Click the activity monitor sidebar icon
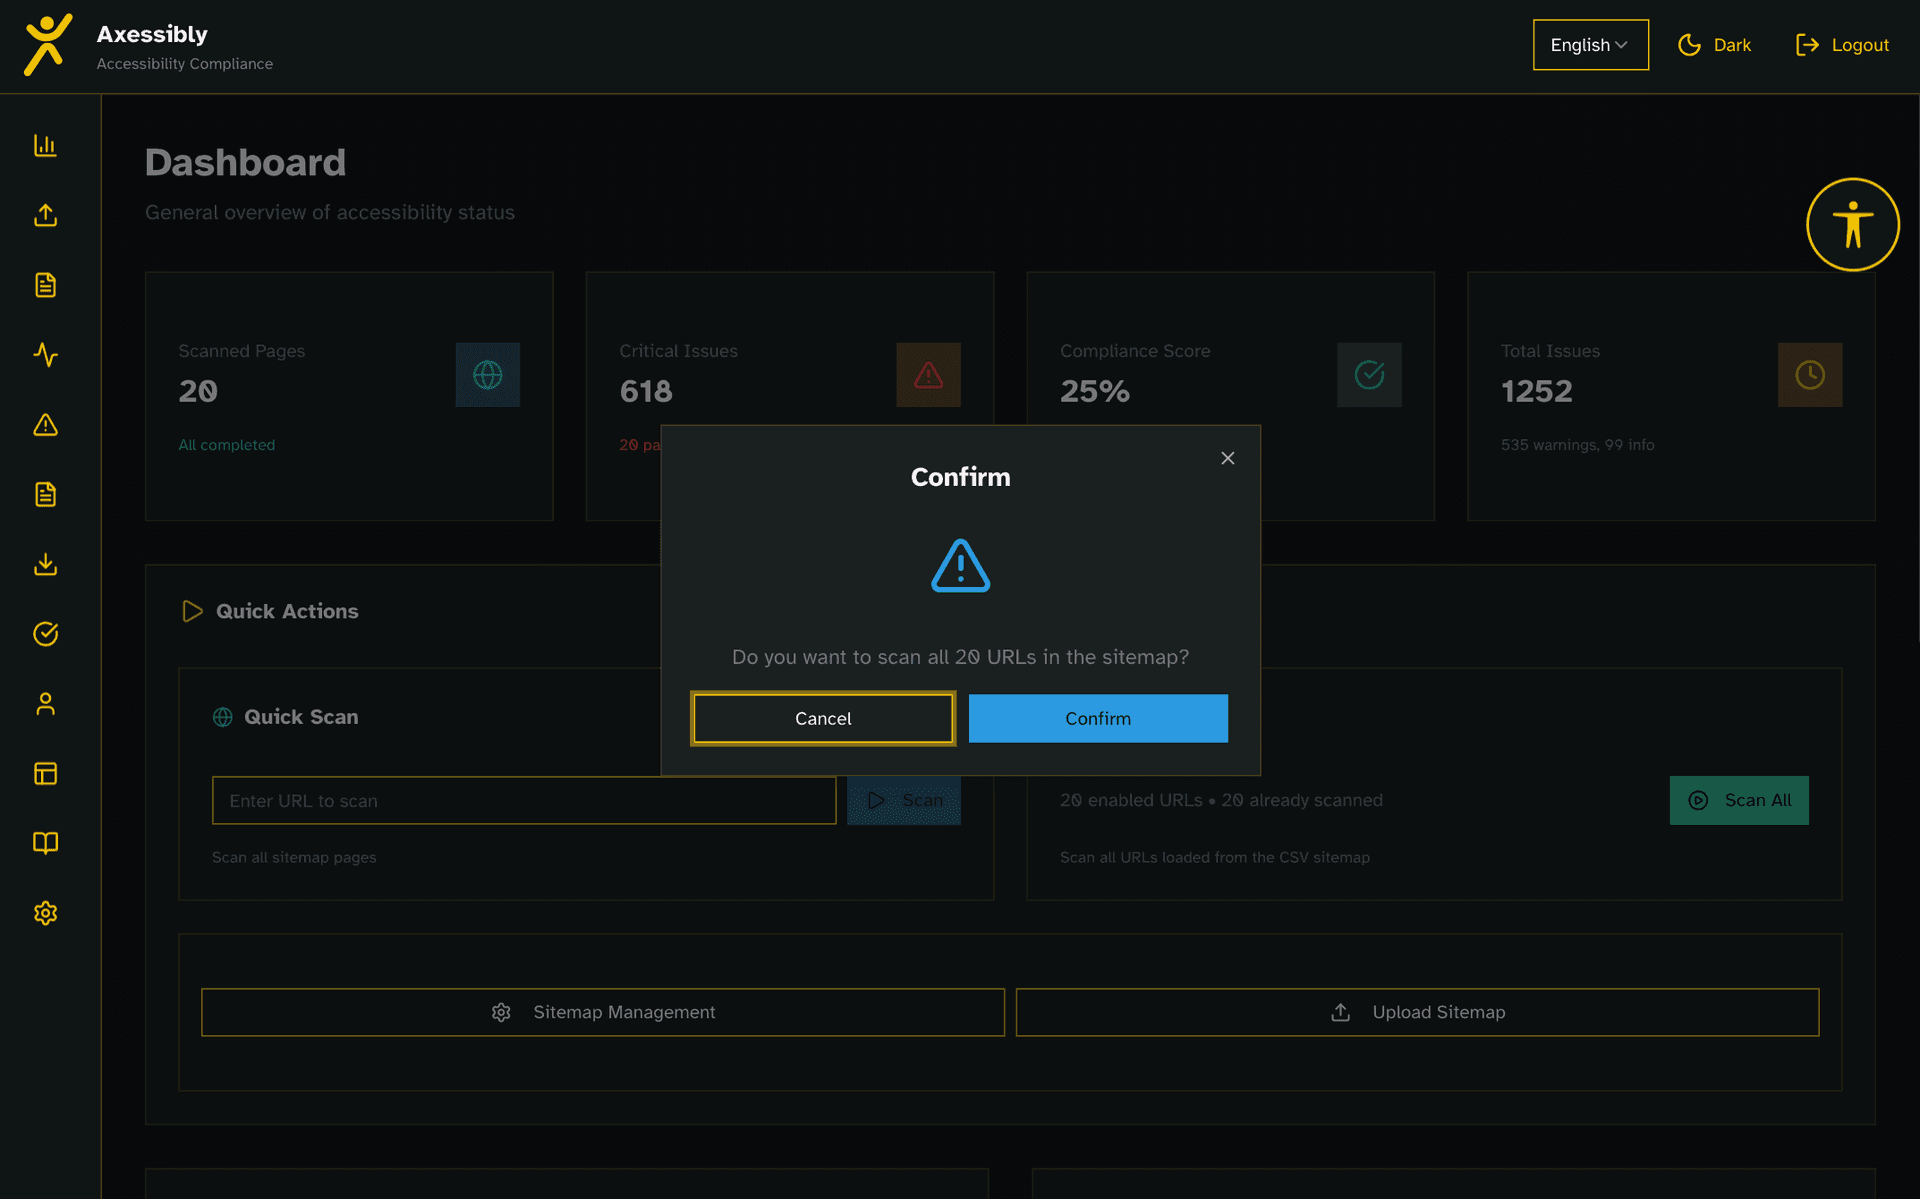Screen dimensions: 1920x1199 click(45, 355)
